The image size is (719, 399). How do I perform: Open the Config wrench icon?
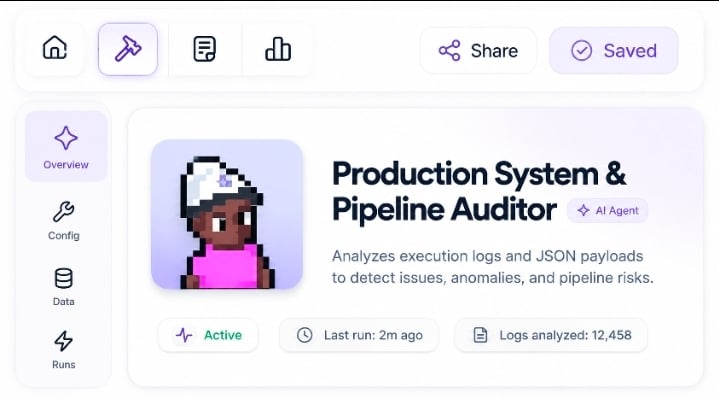point(64,211)
